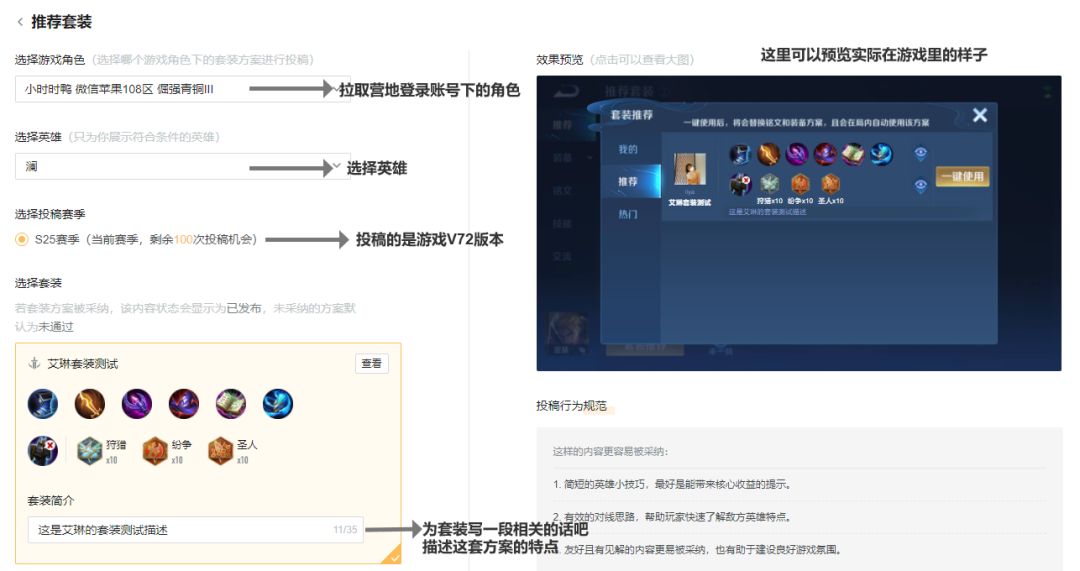Click the 11/35 character counter
This screenshot has height=571, width=1080.
click(x=345, y=530)
